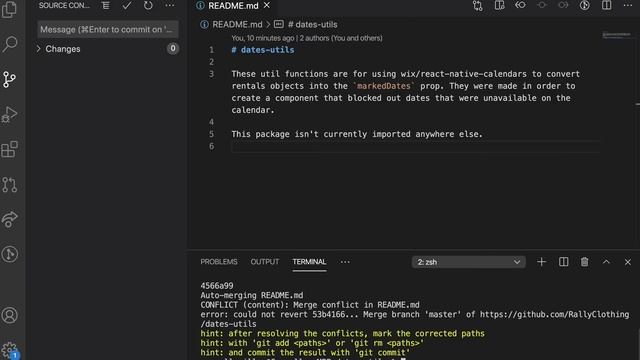Image resolution: width=640 pixels, height=360 pixels.
Task: Click the 'CONFLICT (content)' terminal line
Action: 310,305
